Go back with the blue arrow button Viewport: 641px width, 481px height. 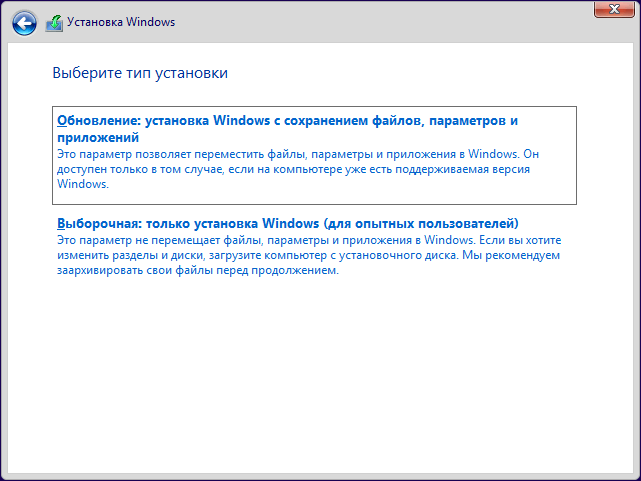pyautogui.click(x=24, y=23)
